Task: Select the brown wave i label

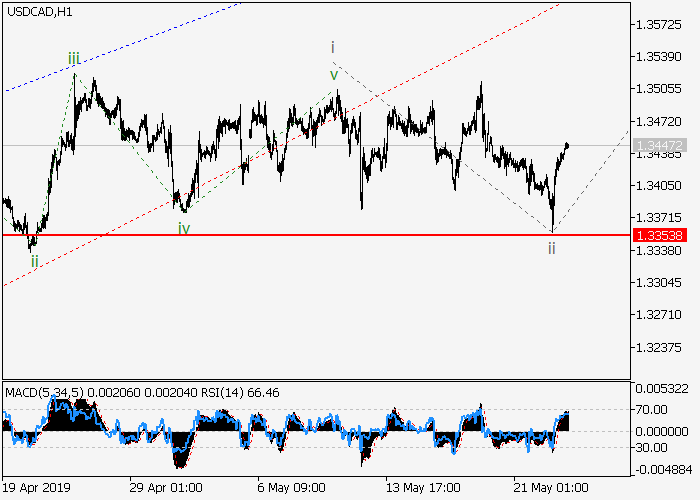Action: (333, 47)
